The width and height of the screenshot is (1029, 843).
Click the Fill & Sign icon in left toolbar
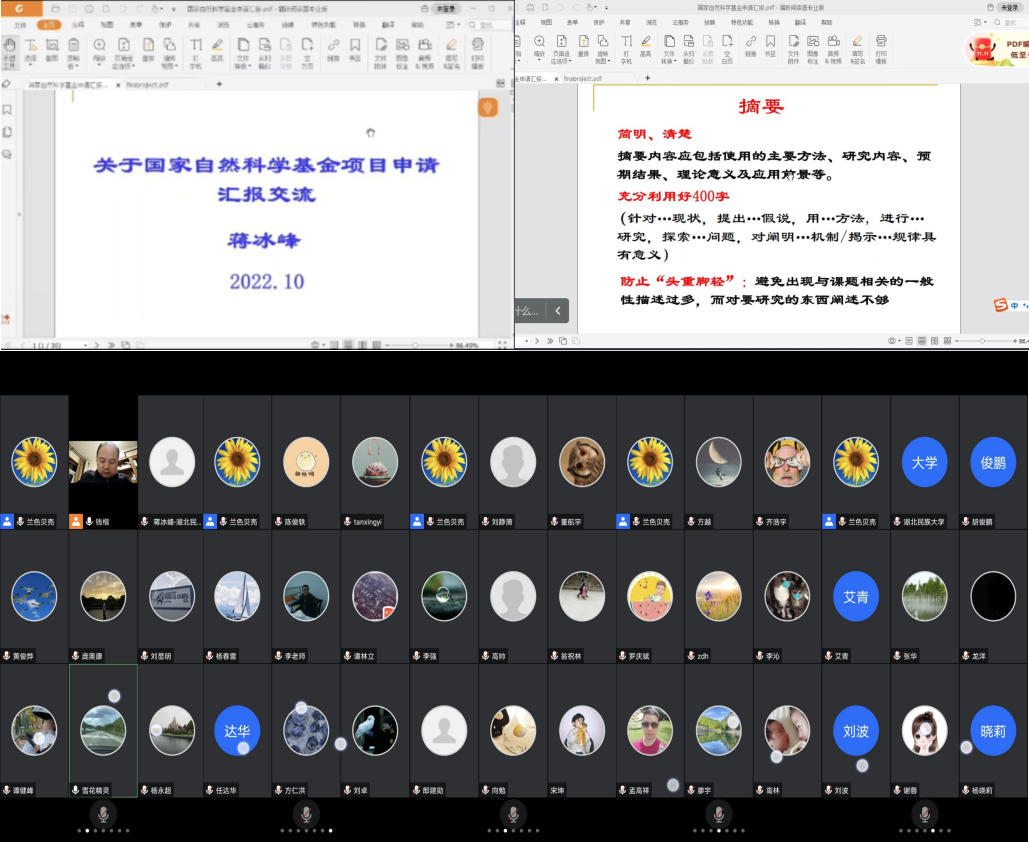[x=451, y=50]
